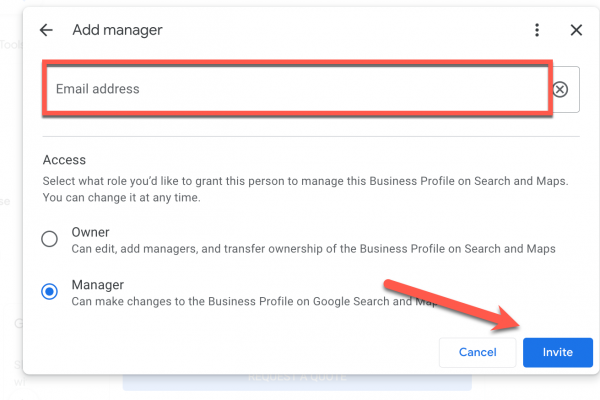Select the Owner radio button
Viewport: 600px width, 400px height.
point(49,239)
